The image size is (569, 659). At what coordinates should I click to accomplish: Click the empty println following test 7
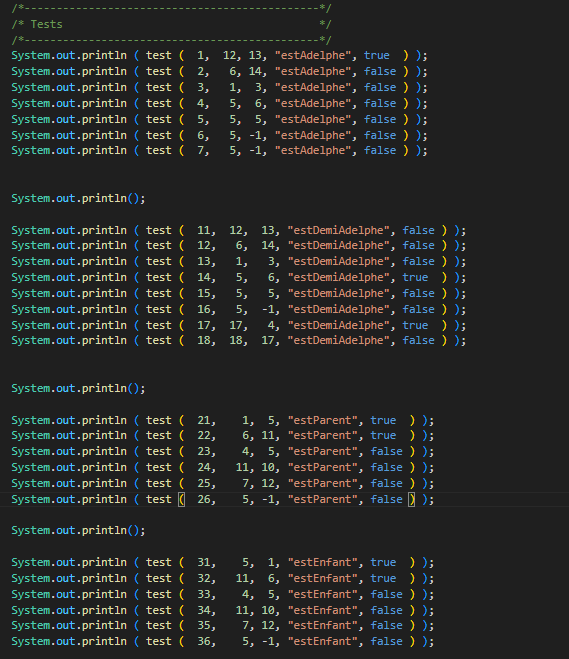tap(78, 198)
